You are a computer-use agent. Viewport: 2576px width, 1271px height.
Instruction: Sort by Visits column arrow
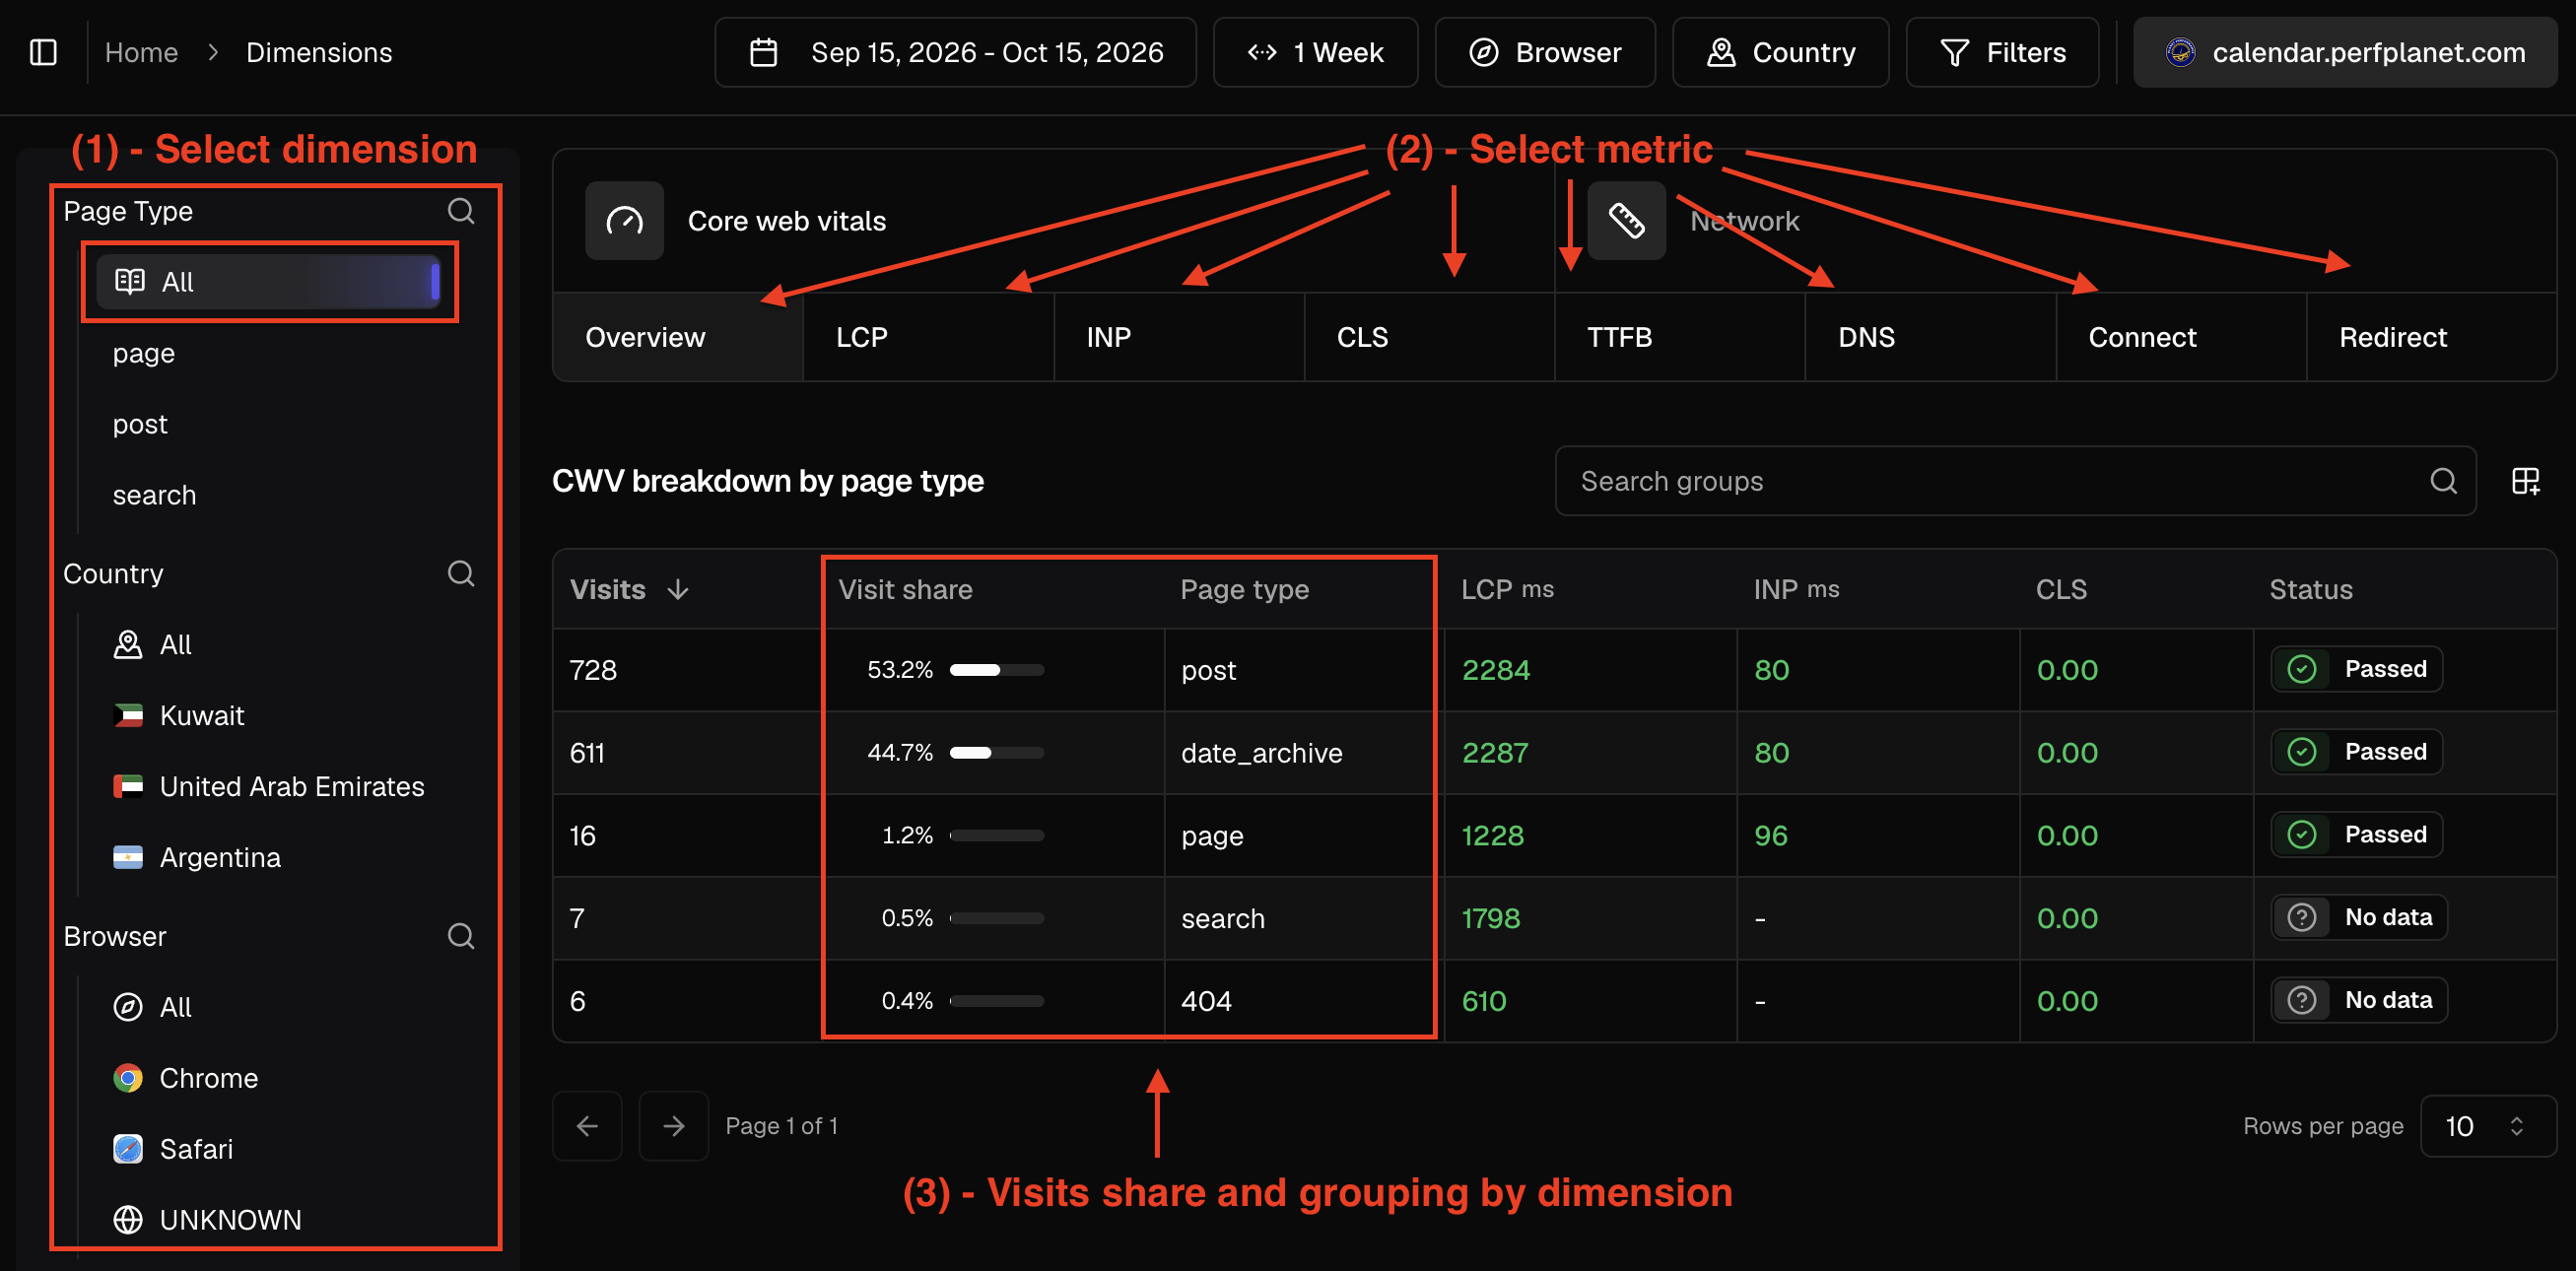click(678, 589)
